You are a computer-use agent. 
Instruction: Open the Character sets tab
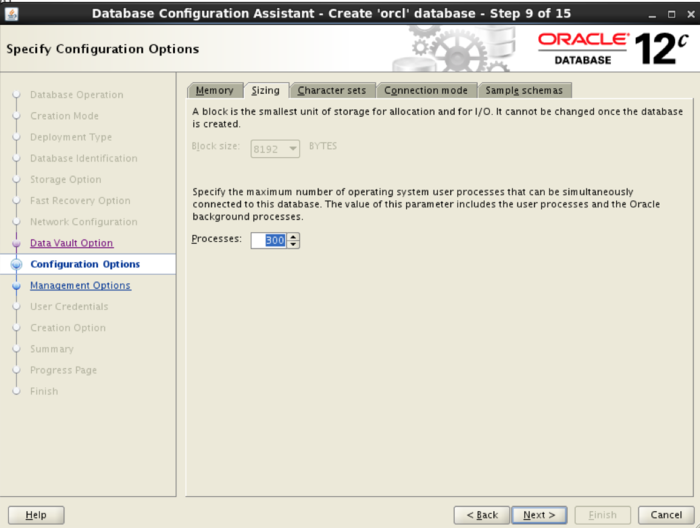332,90
